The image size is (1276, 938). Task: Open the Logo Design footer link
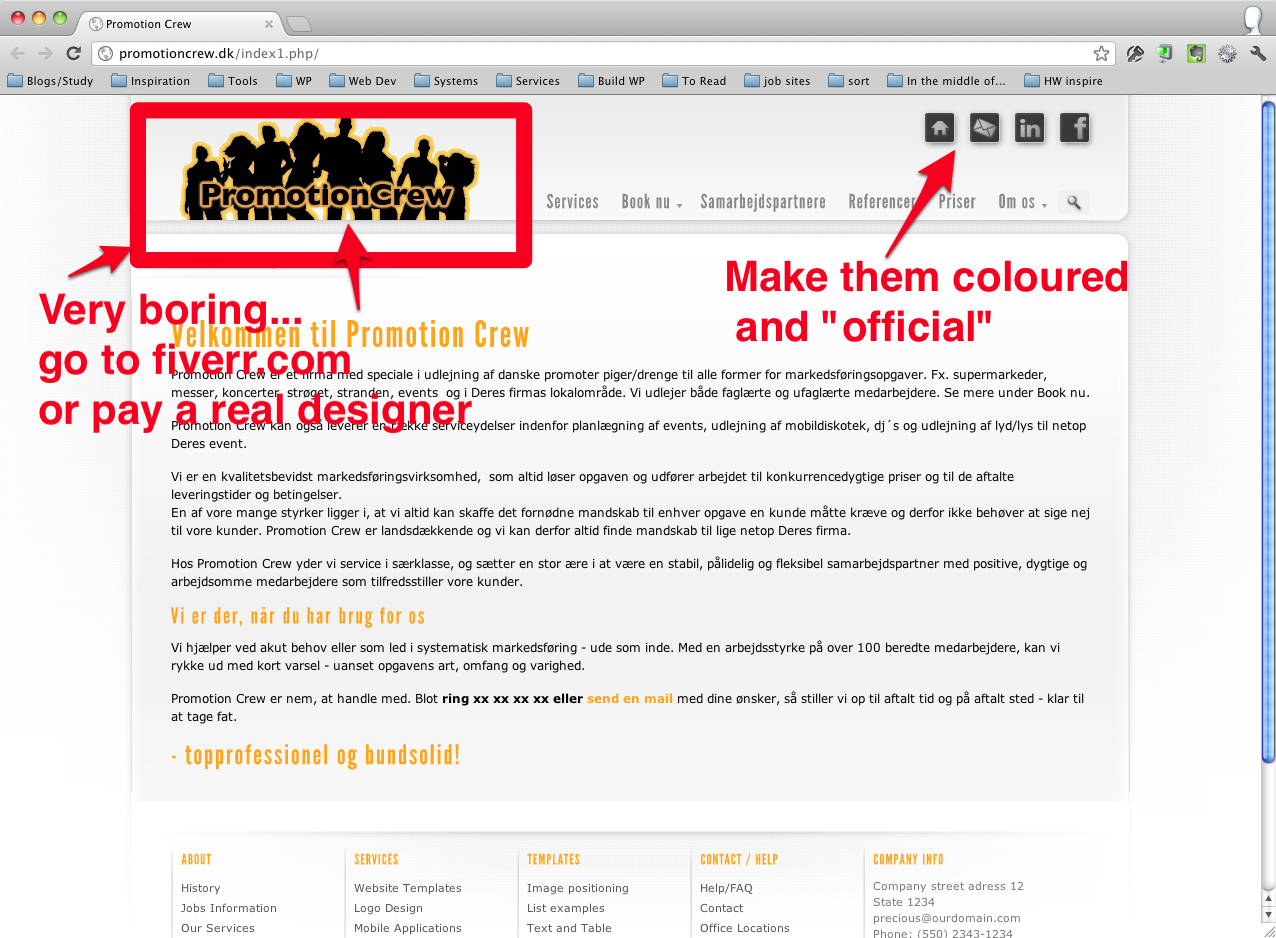click(388, 908)
